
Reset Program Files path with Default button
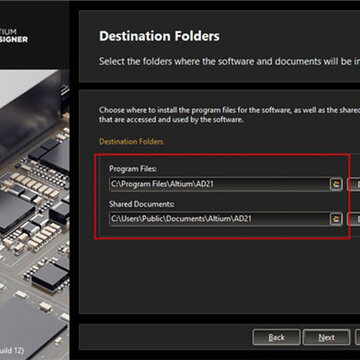tap(354, 184)
